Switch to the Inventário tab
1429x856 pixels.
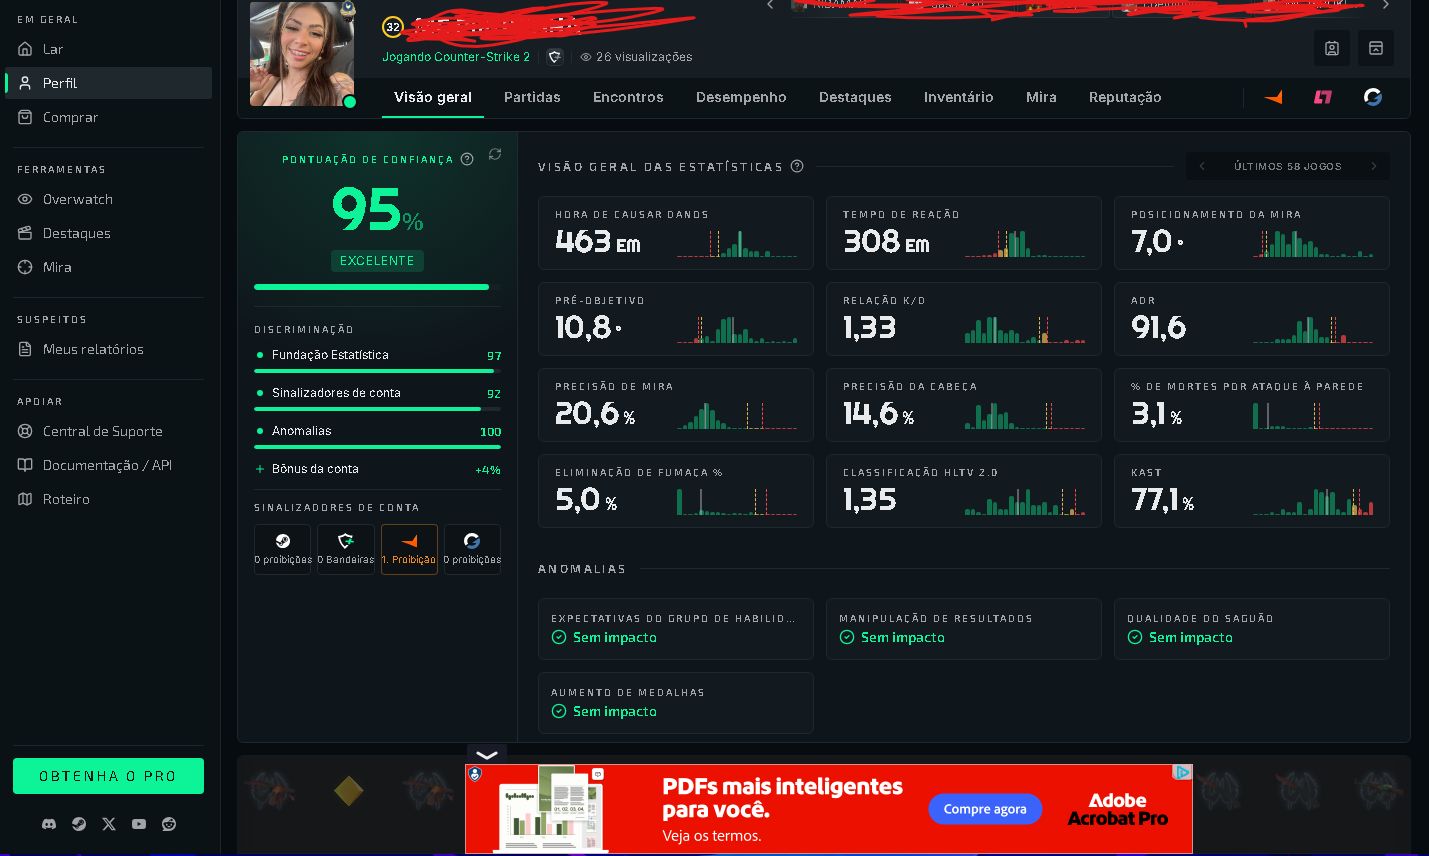click(x=958, y=97)
